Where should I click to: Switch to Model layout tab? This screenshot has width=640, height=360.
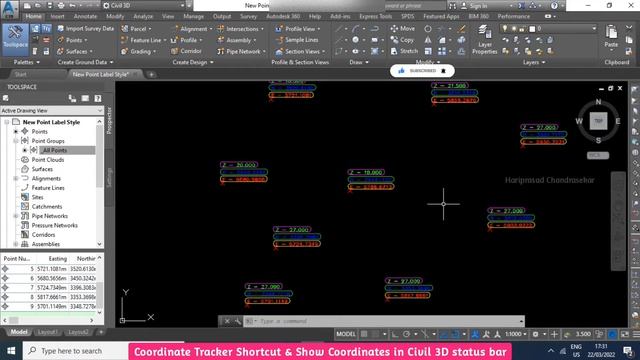19,332
